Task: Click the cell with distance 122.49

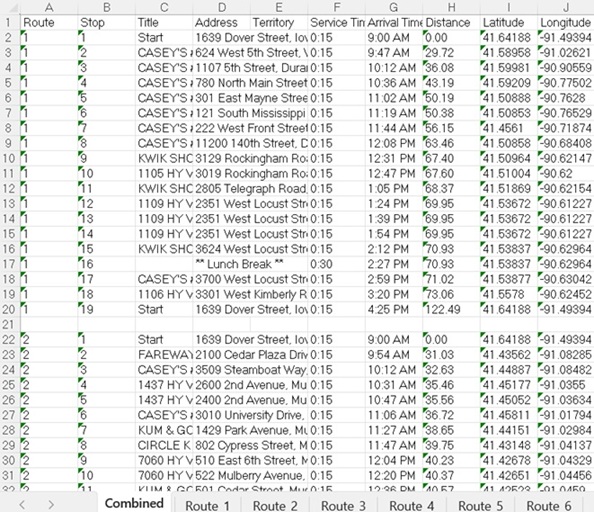Action: 451,309
